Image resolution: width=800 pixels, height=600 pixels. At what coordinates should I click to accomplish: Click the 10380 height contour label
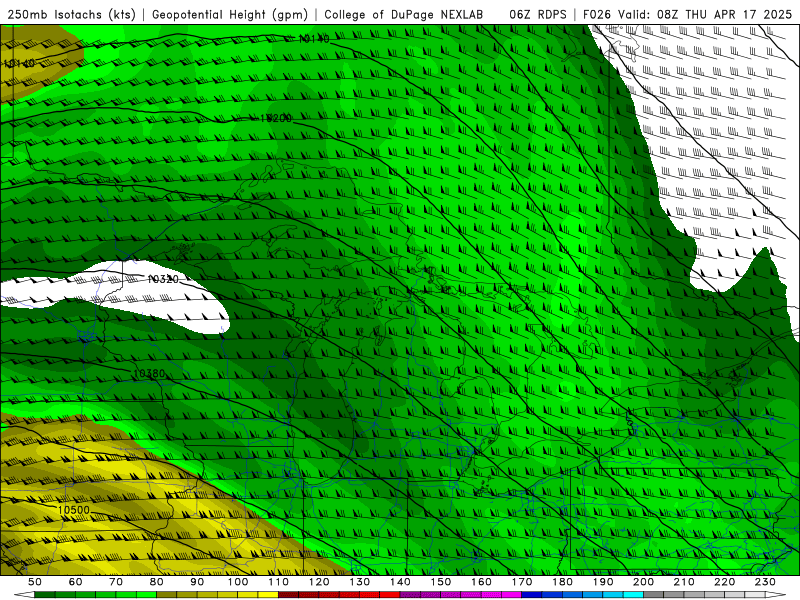point(149,374)
